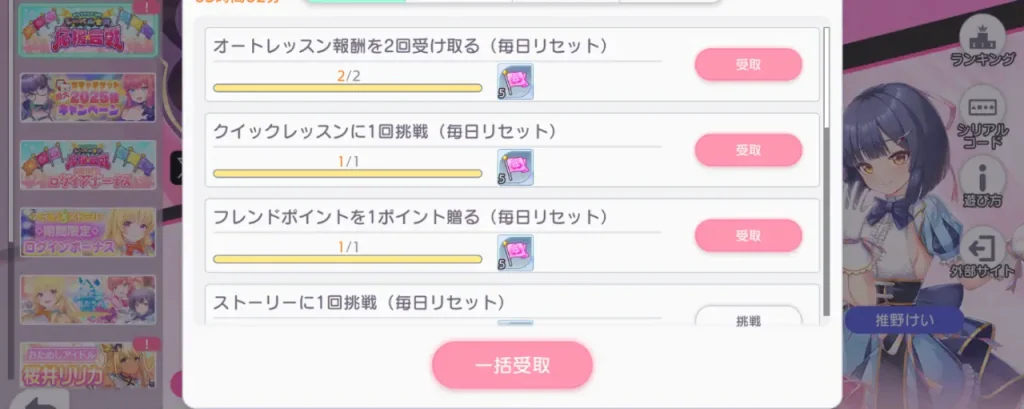This screenshot has height=409, width=1024.
Task: Tap flag reward icon for quick lesson mission
Action: 515,167
